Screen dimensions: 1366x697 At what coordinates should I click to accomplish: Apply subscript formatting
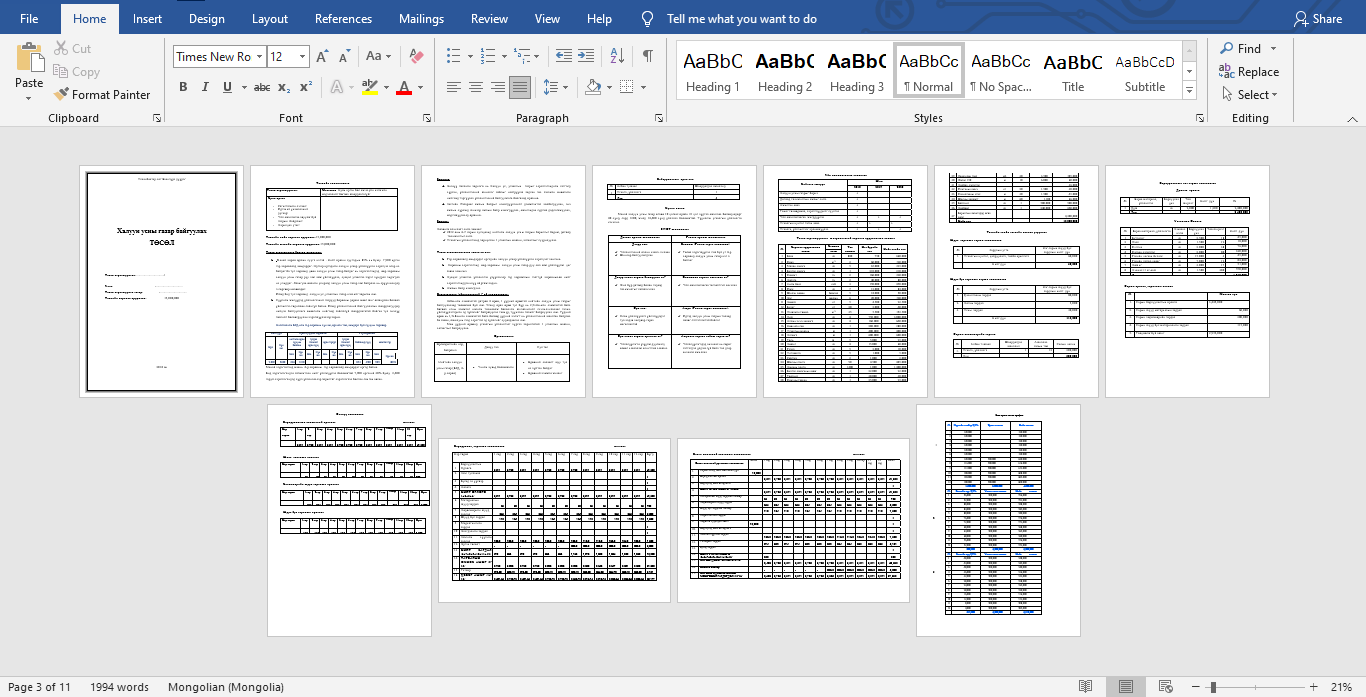(285, 87)
